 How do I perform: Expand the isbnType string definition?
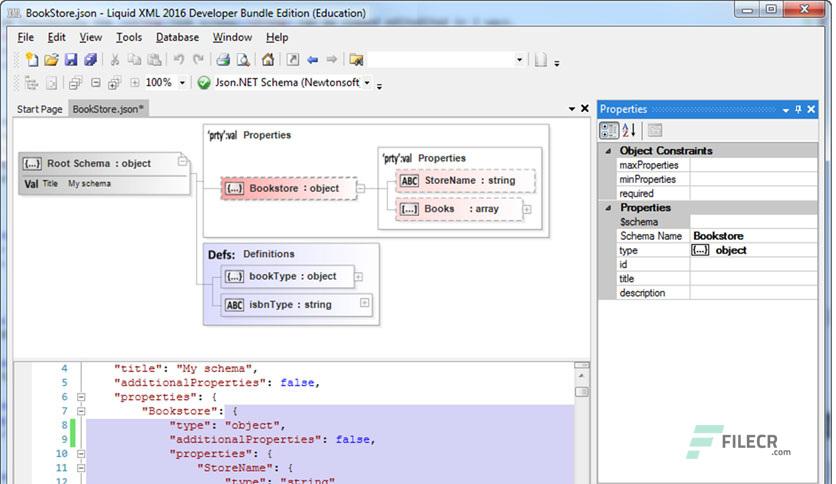364,303
